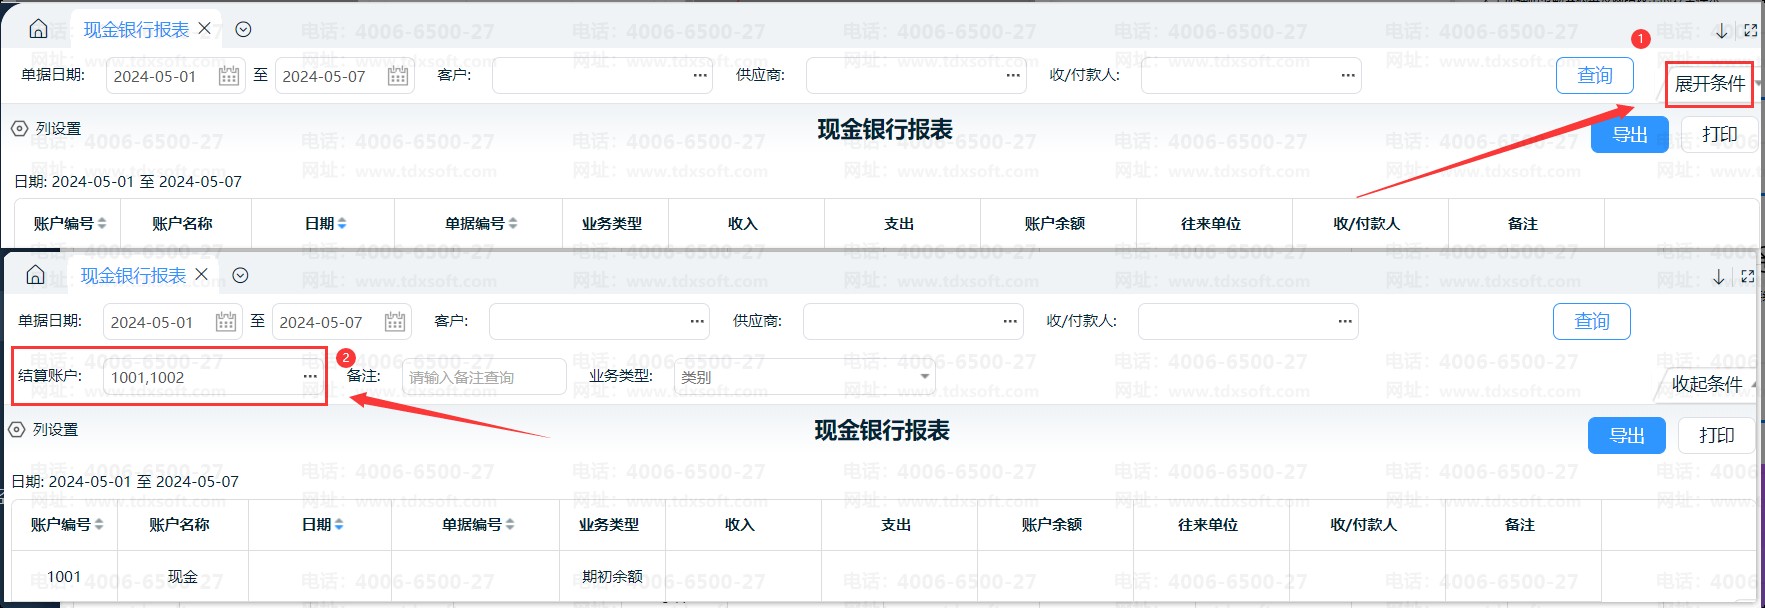Open the 供应商 ellipsis picker in the upper panel
Screen dimensions: 1765x608
tap(1013, 76)
